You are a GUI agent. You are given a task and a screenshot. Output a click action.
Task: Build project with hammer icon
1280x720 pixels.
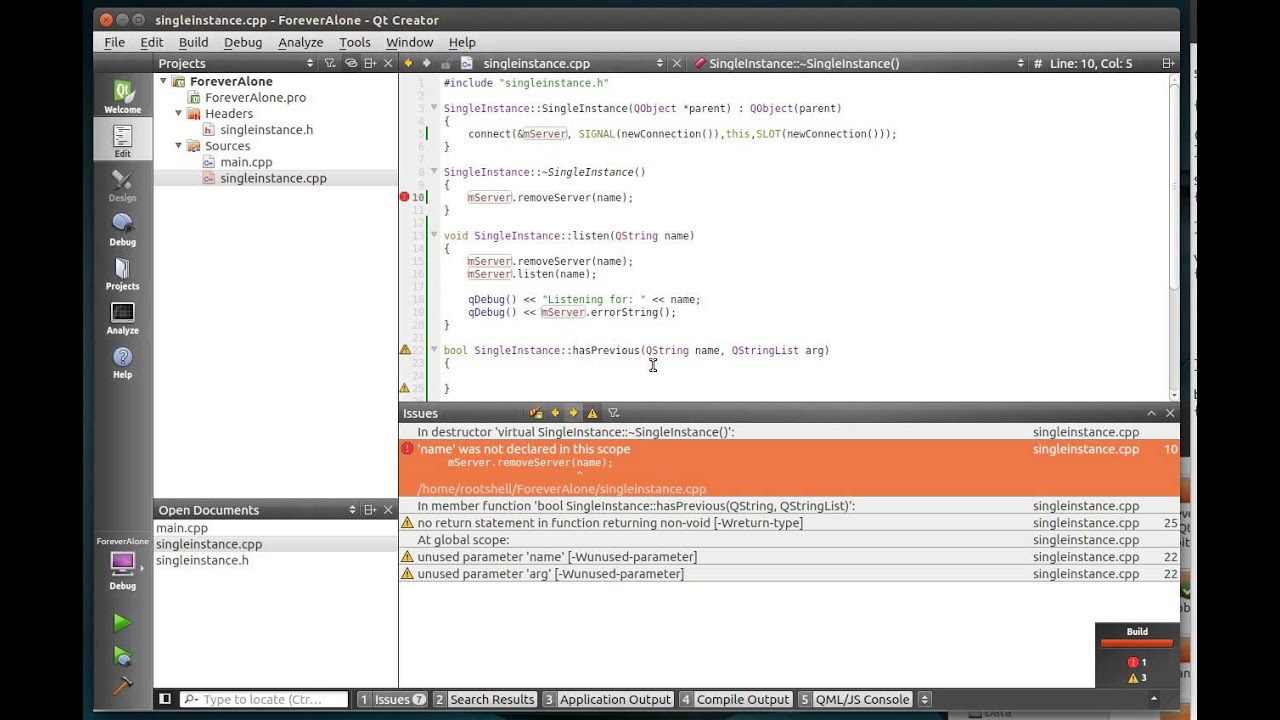click(122, 686)
